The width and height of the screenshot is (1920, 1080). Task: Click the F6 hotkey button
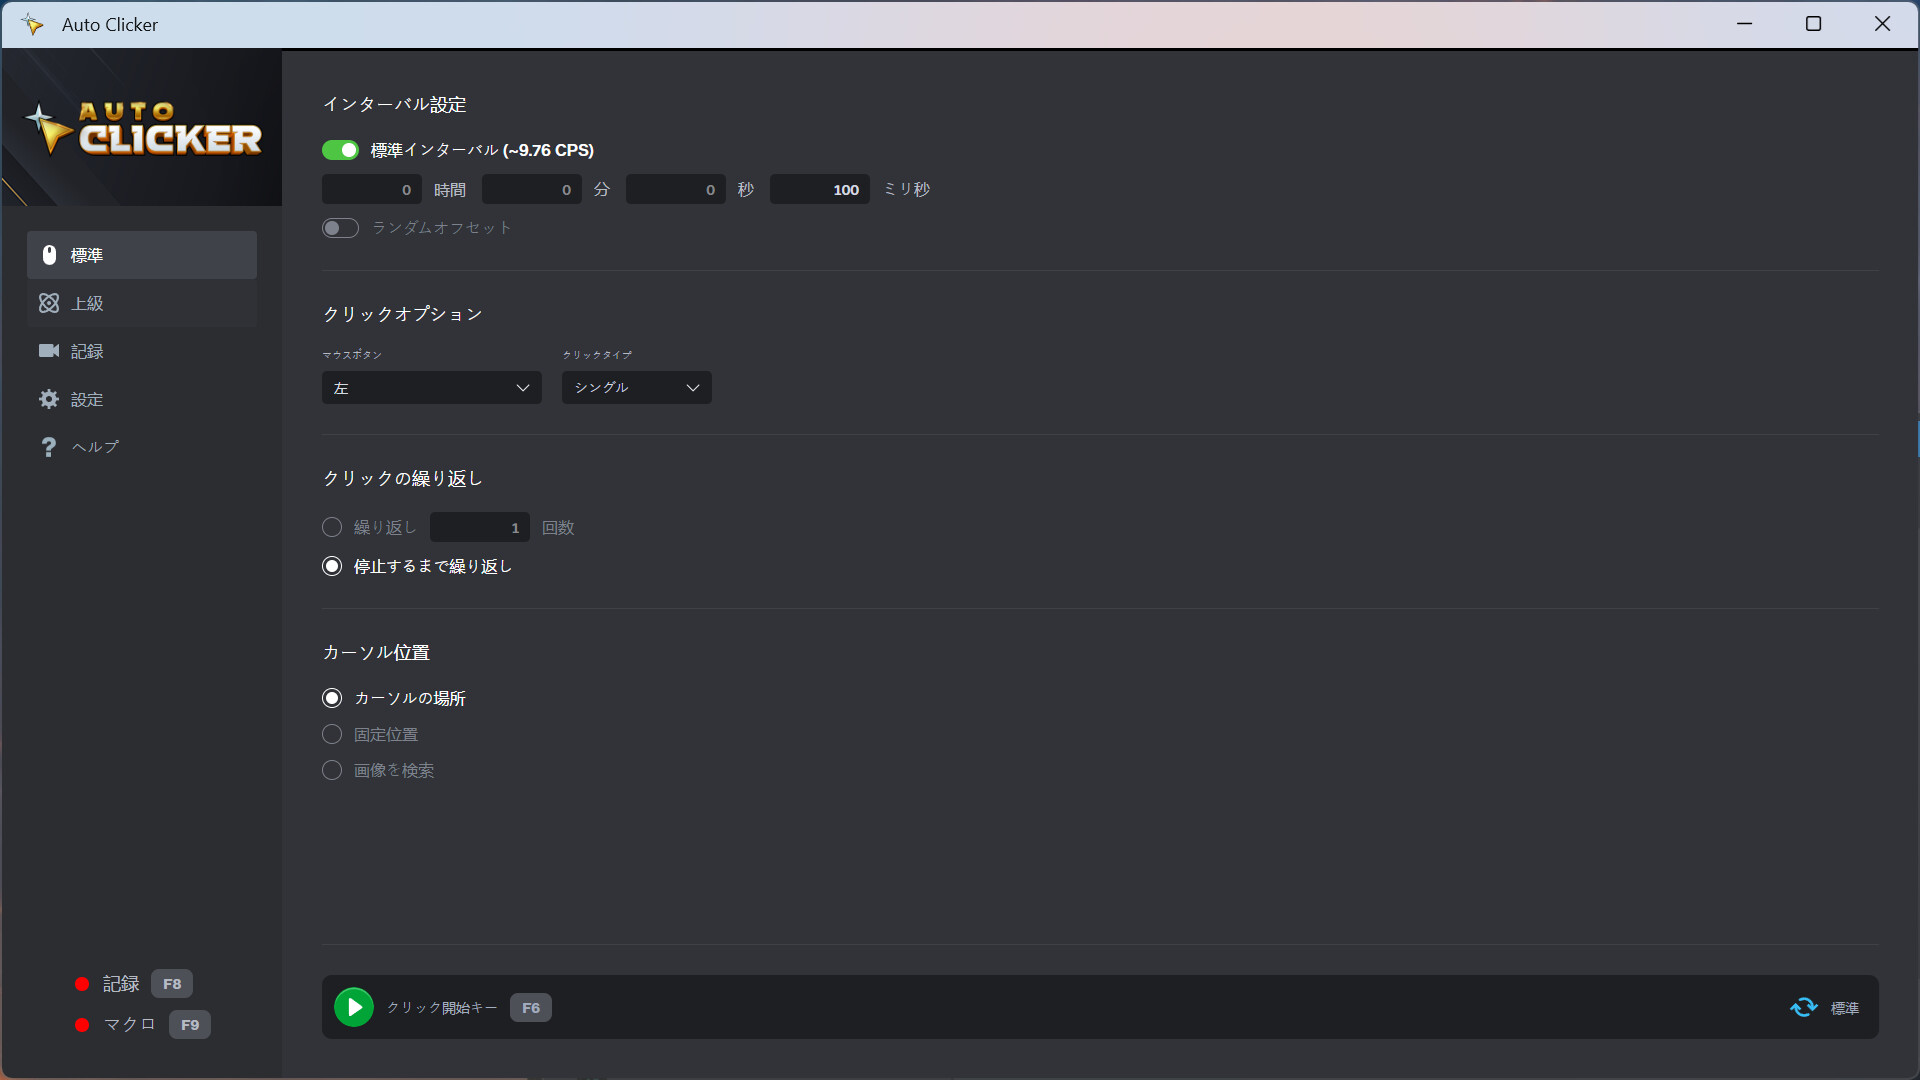click(x=531, y=1008)
